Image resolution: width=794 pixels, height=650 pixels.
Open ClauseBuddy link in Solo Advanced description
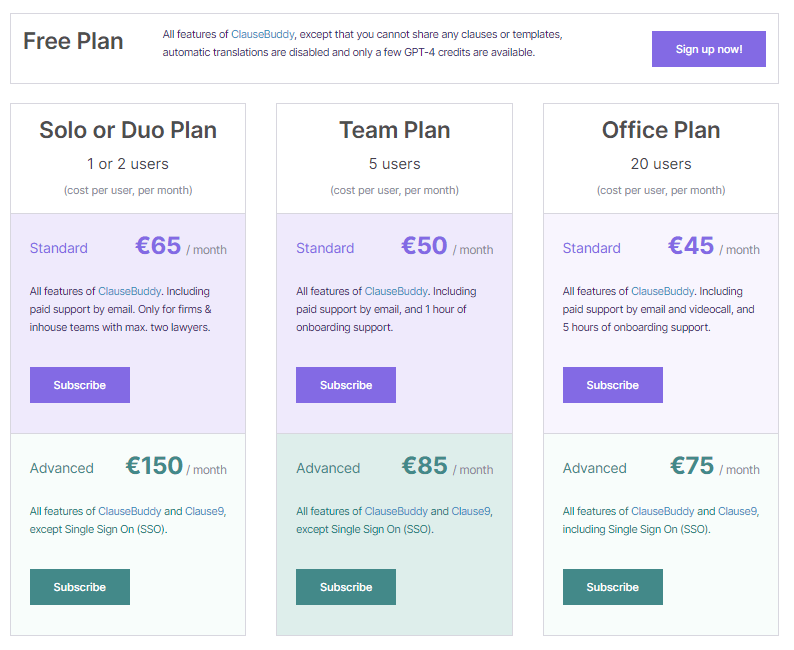(129, 511)
